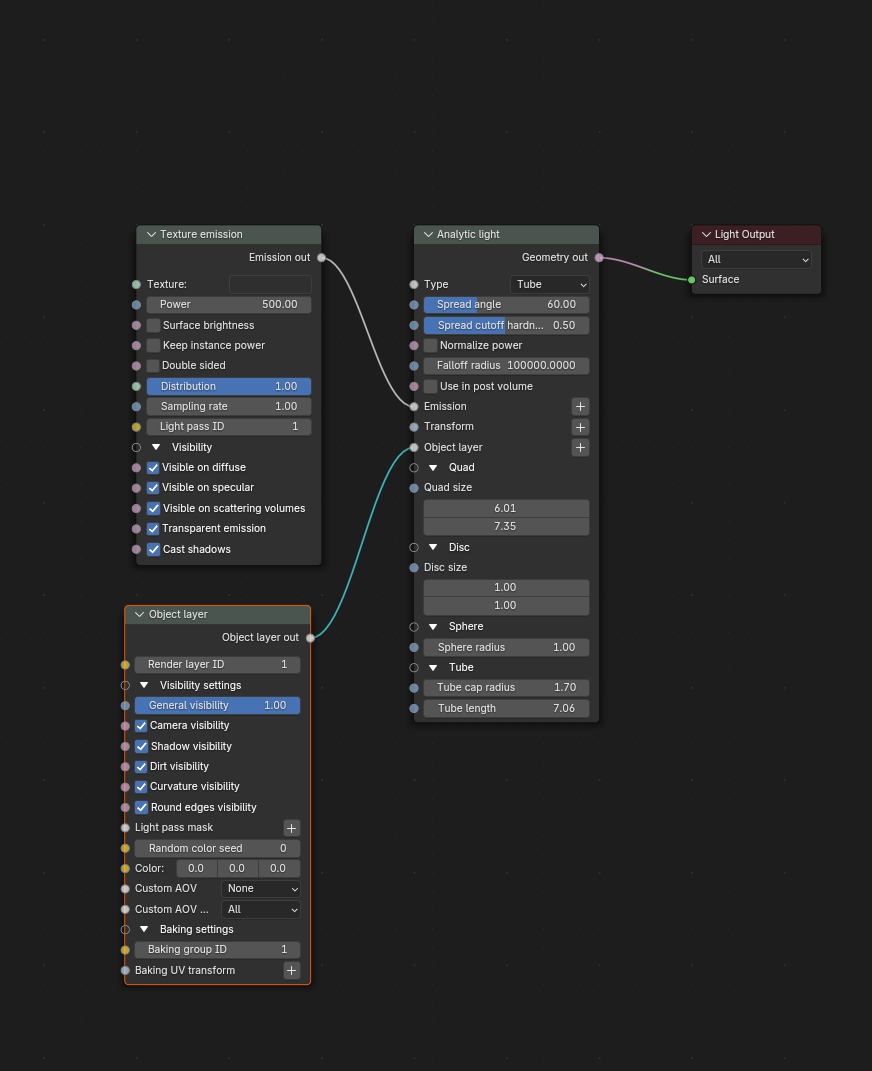This screenshot has height=1071, width=872.
Task: Click the Quad size input socket
Action: 414,488
